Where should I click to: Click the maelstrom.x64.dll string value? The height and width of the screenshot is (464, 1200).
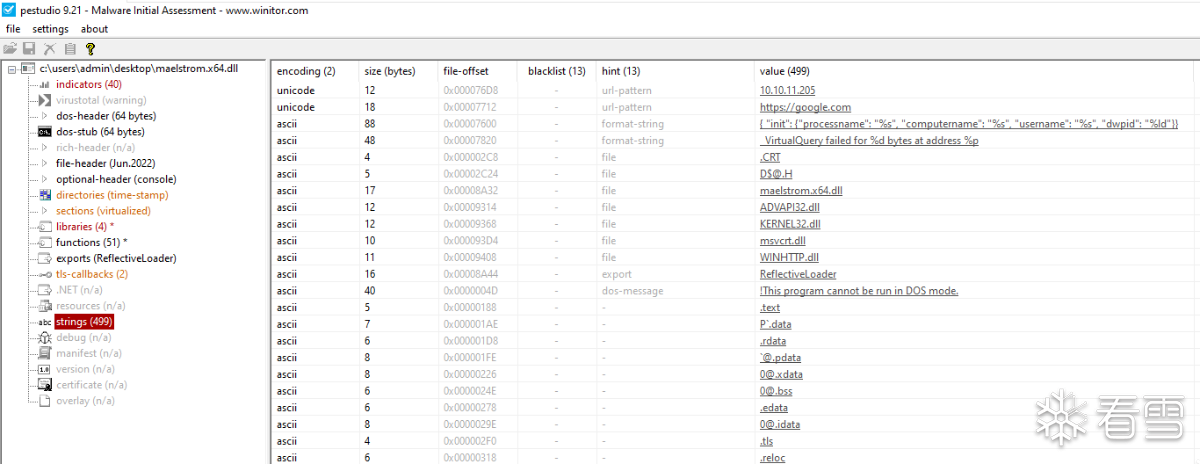801,190
